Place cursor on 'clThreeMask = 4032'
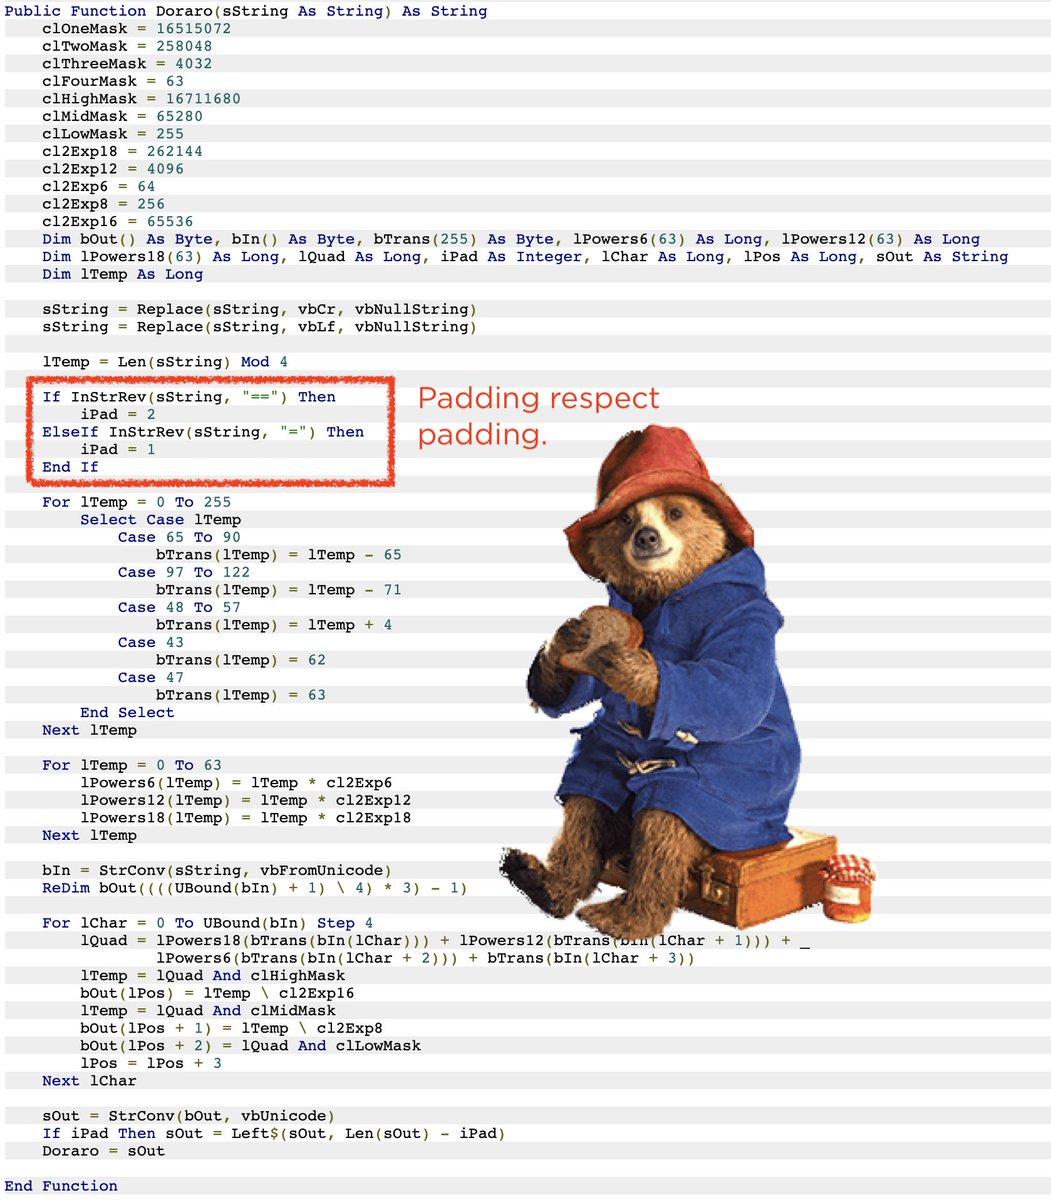Screen dimensions: 1051x1200 click(127, 64)
